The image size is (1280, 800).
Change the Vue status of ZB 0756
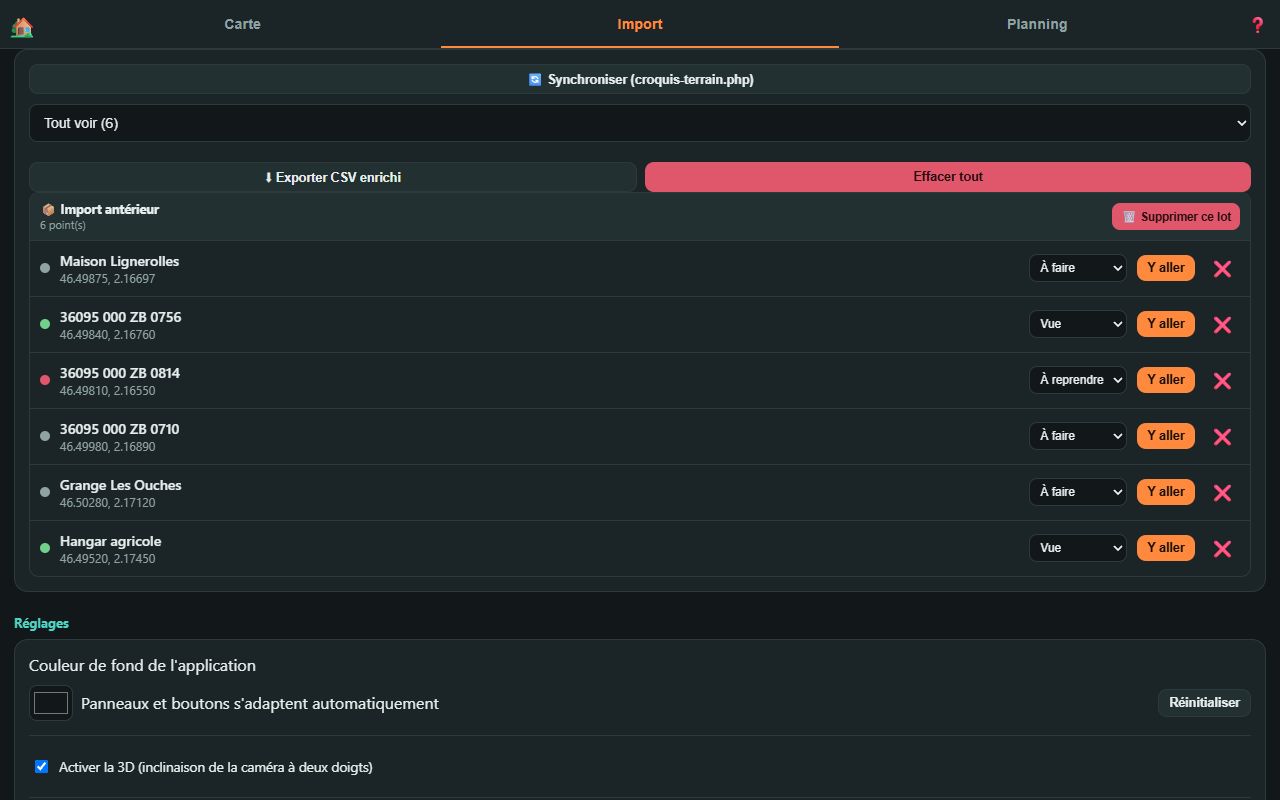click(1078, 324)
